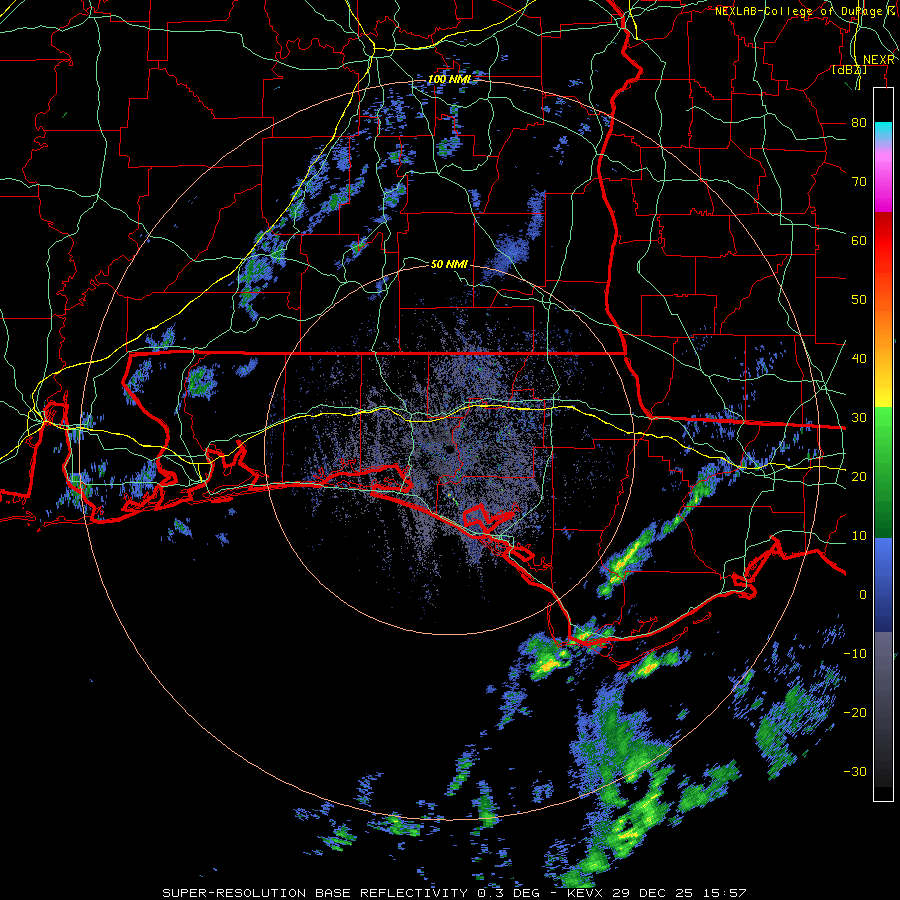Click the 10 dBZ scale value
This screenshot has width=900, height=900.
[x=859, y=536]
